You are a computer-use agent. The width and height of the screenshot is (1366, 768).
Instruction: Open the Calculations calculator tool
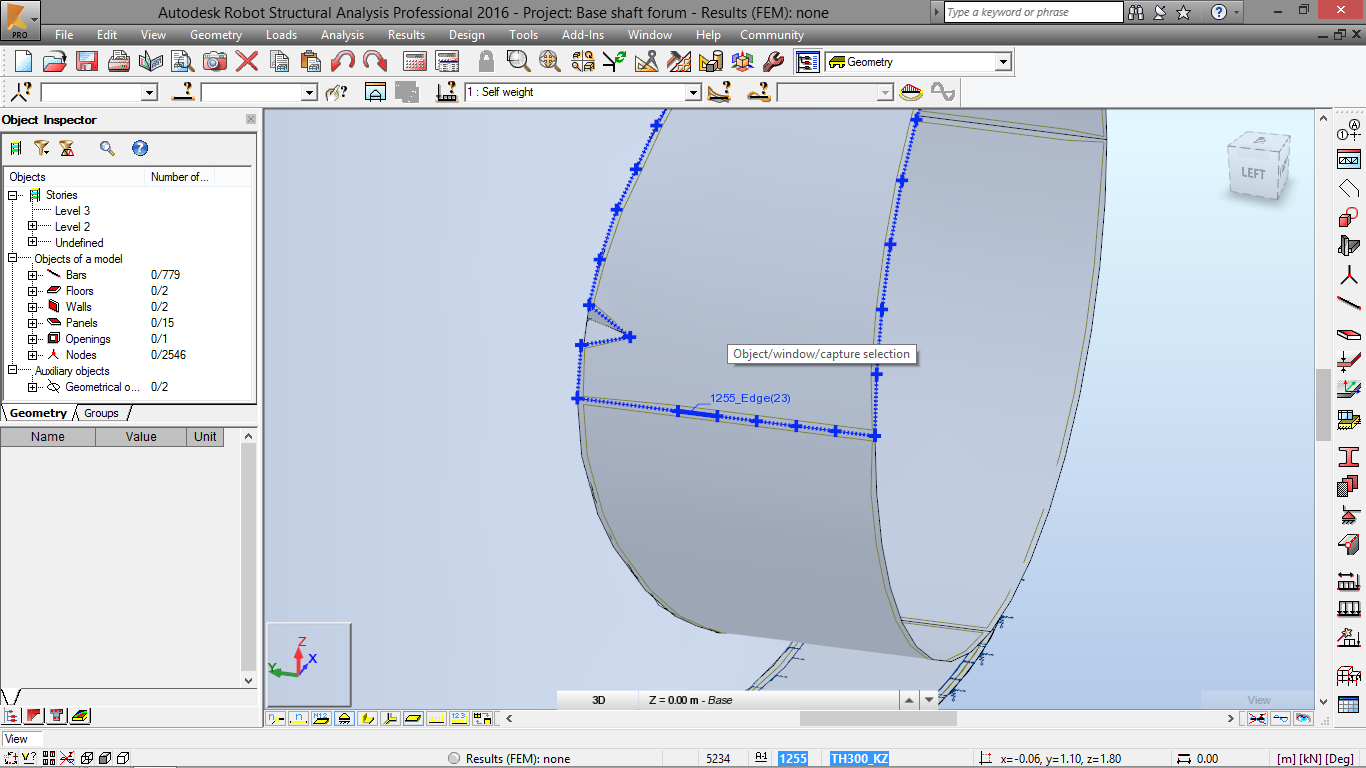[x=415, y=61]
